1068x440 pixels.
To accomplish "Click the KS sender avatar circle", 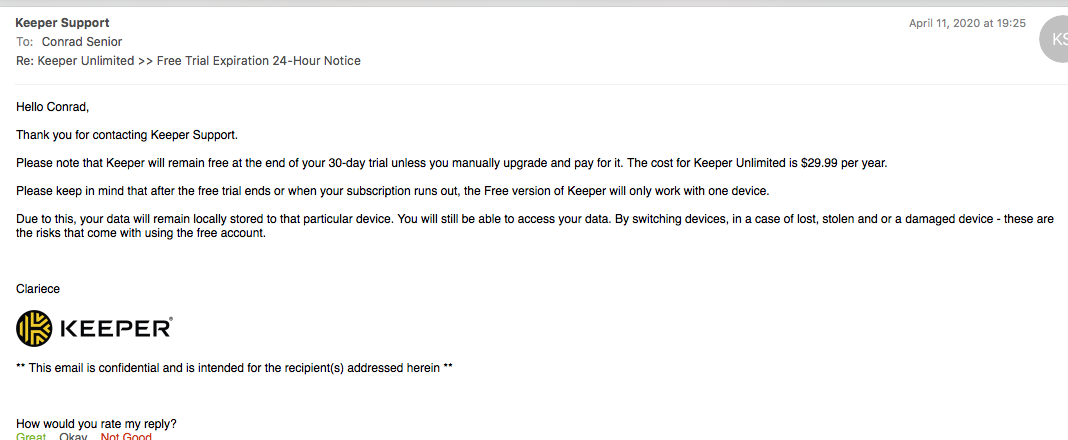I will 1054,39.
